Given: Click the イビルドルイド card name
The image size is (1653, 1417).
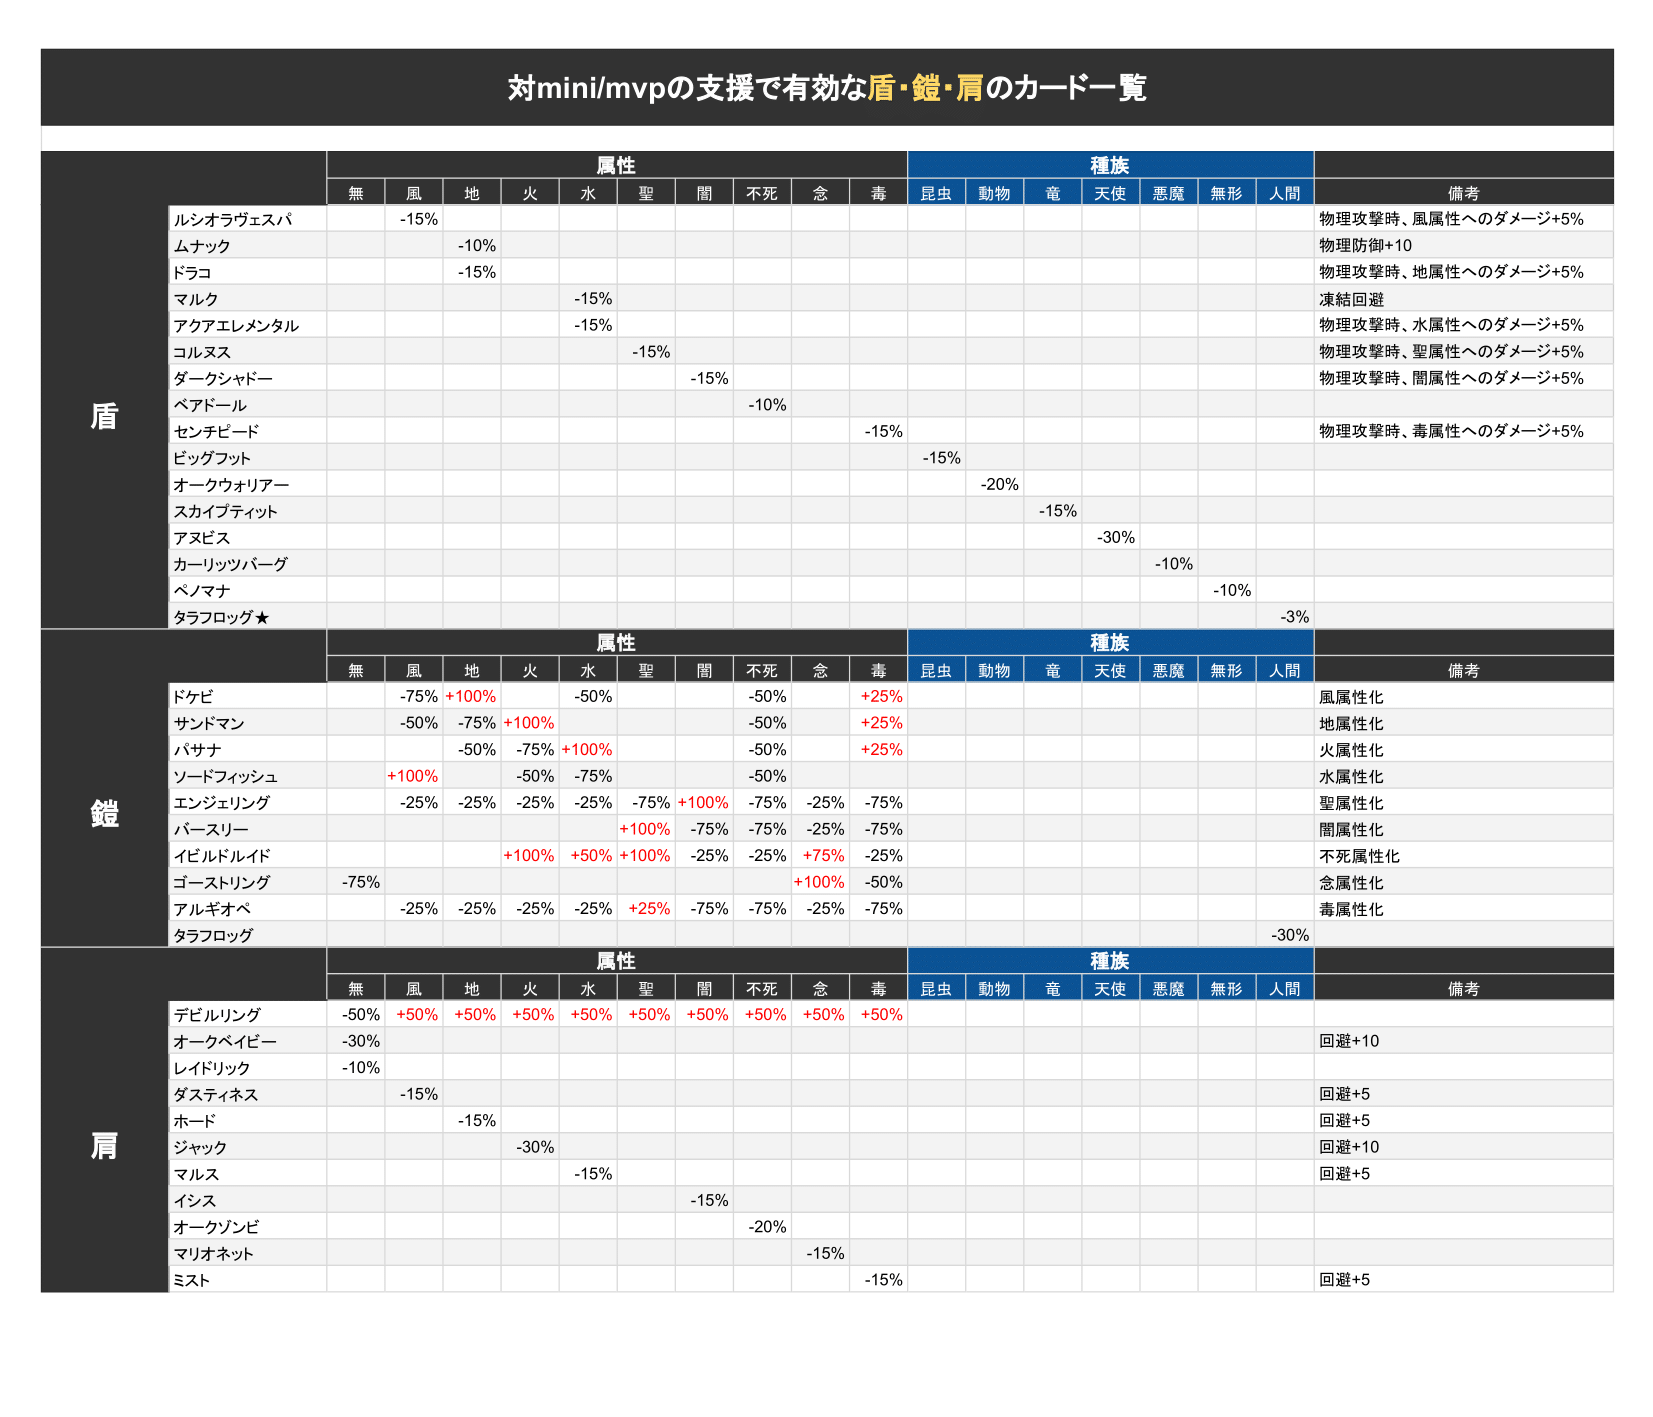Looking at the screenshot, I should (x=222, y=855).
